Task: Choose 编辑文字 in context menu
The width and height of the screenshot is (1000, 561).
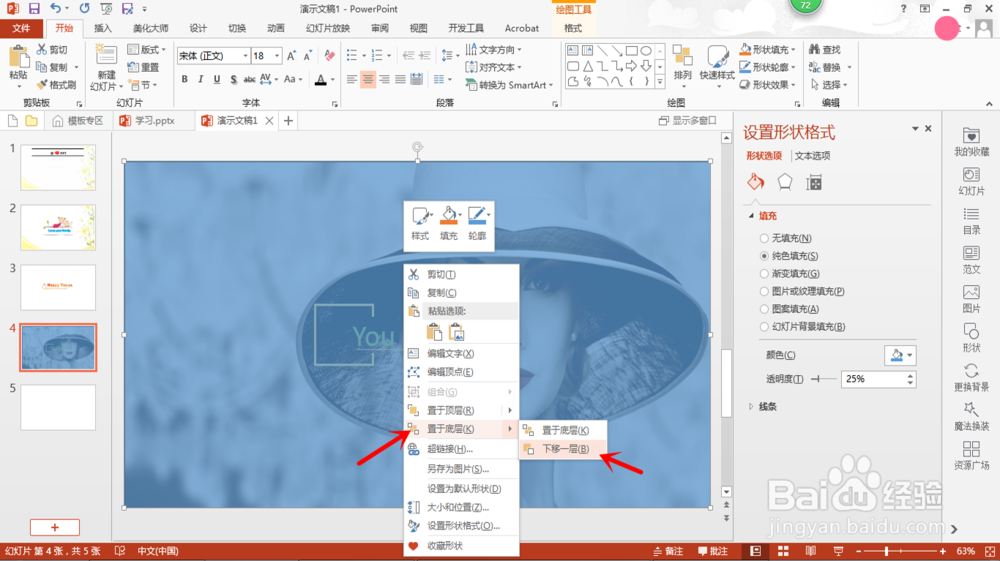Action: pos(460,353)
